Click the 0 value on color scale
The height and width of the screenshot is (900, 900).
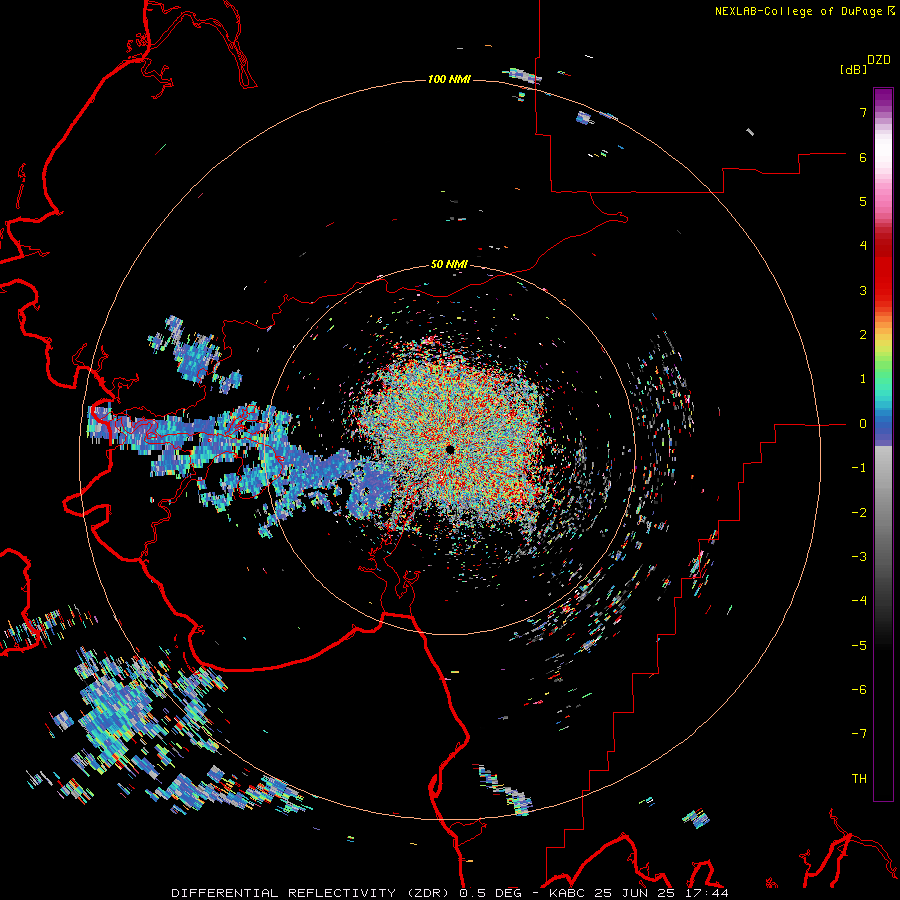point(863,424)
